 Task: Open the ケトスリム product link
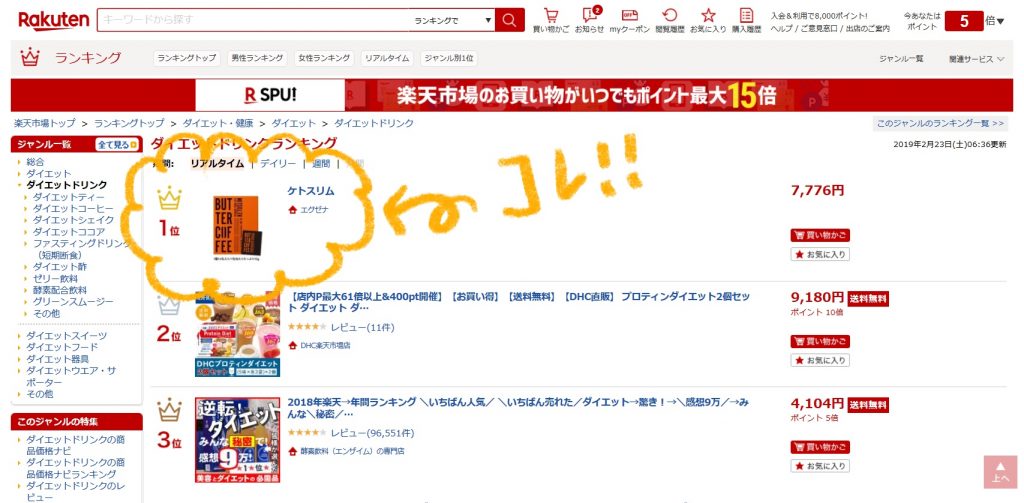coord(311,191)
